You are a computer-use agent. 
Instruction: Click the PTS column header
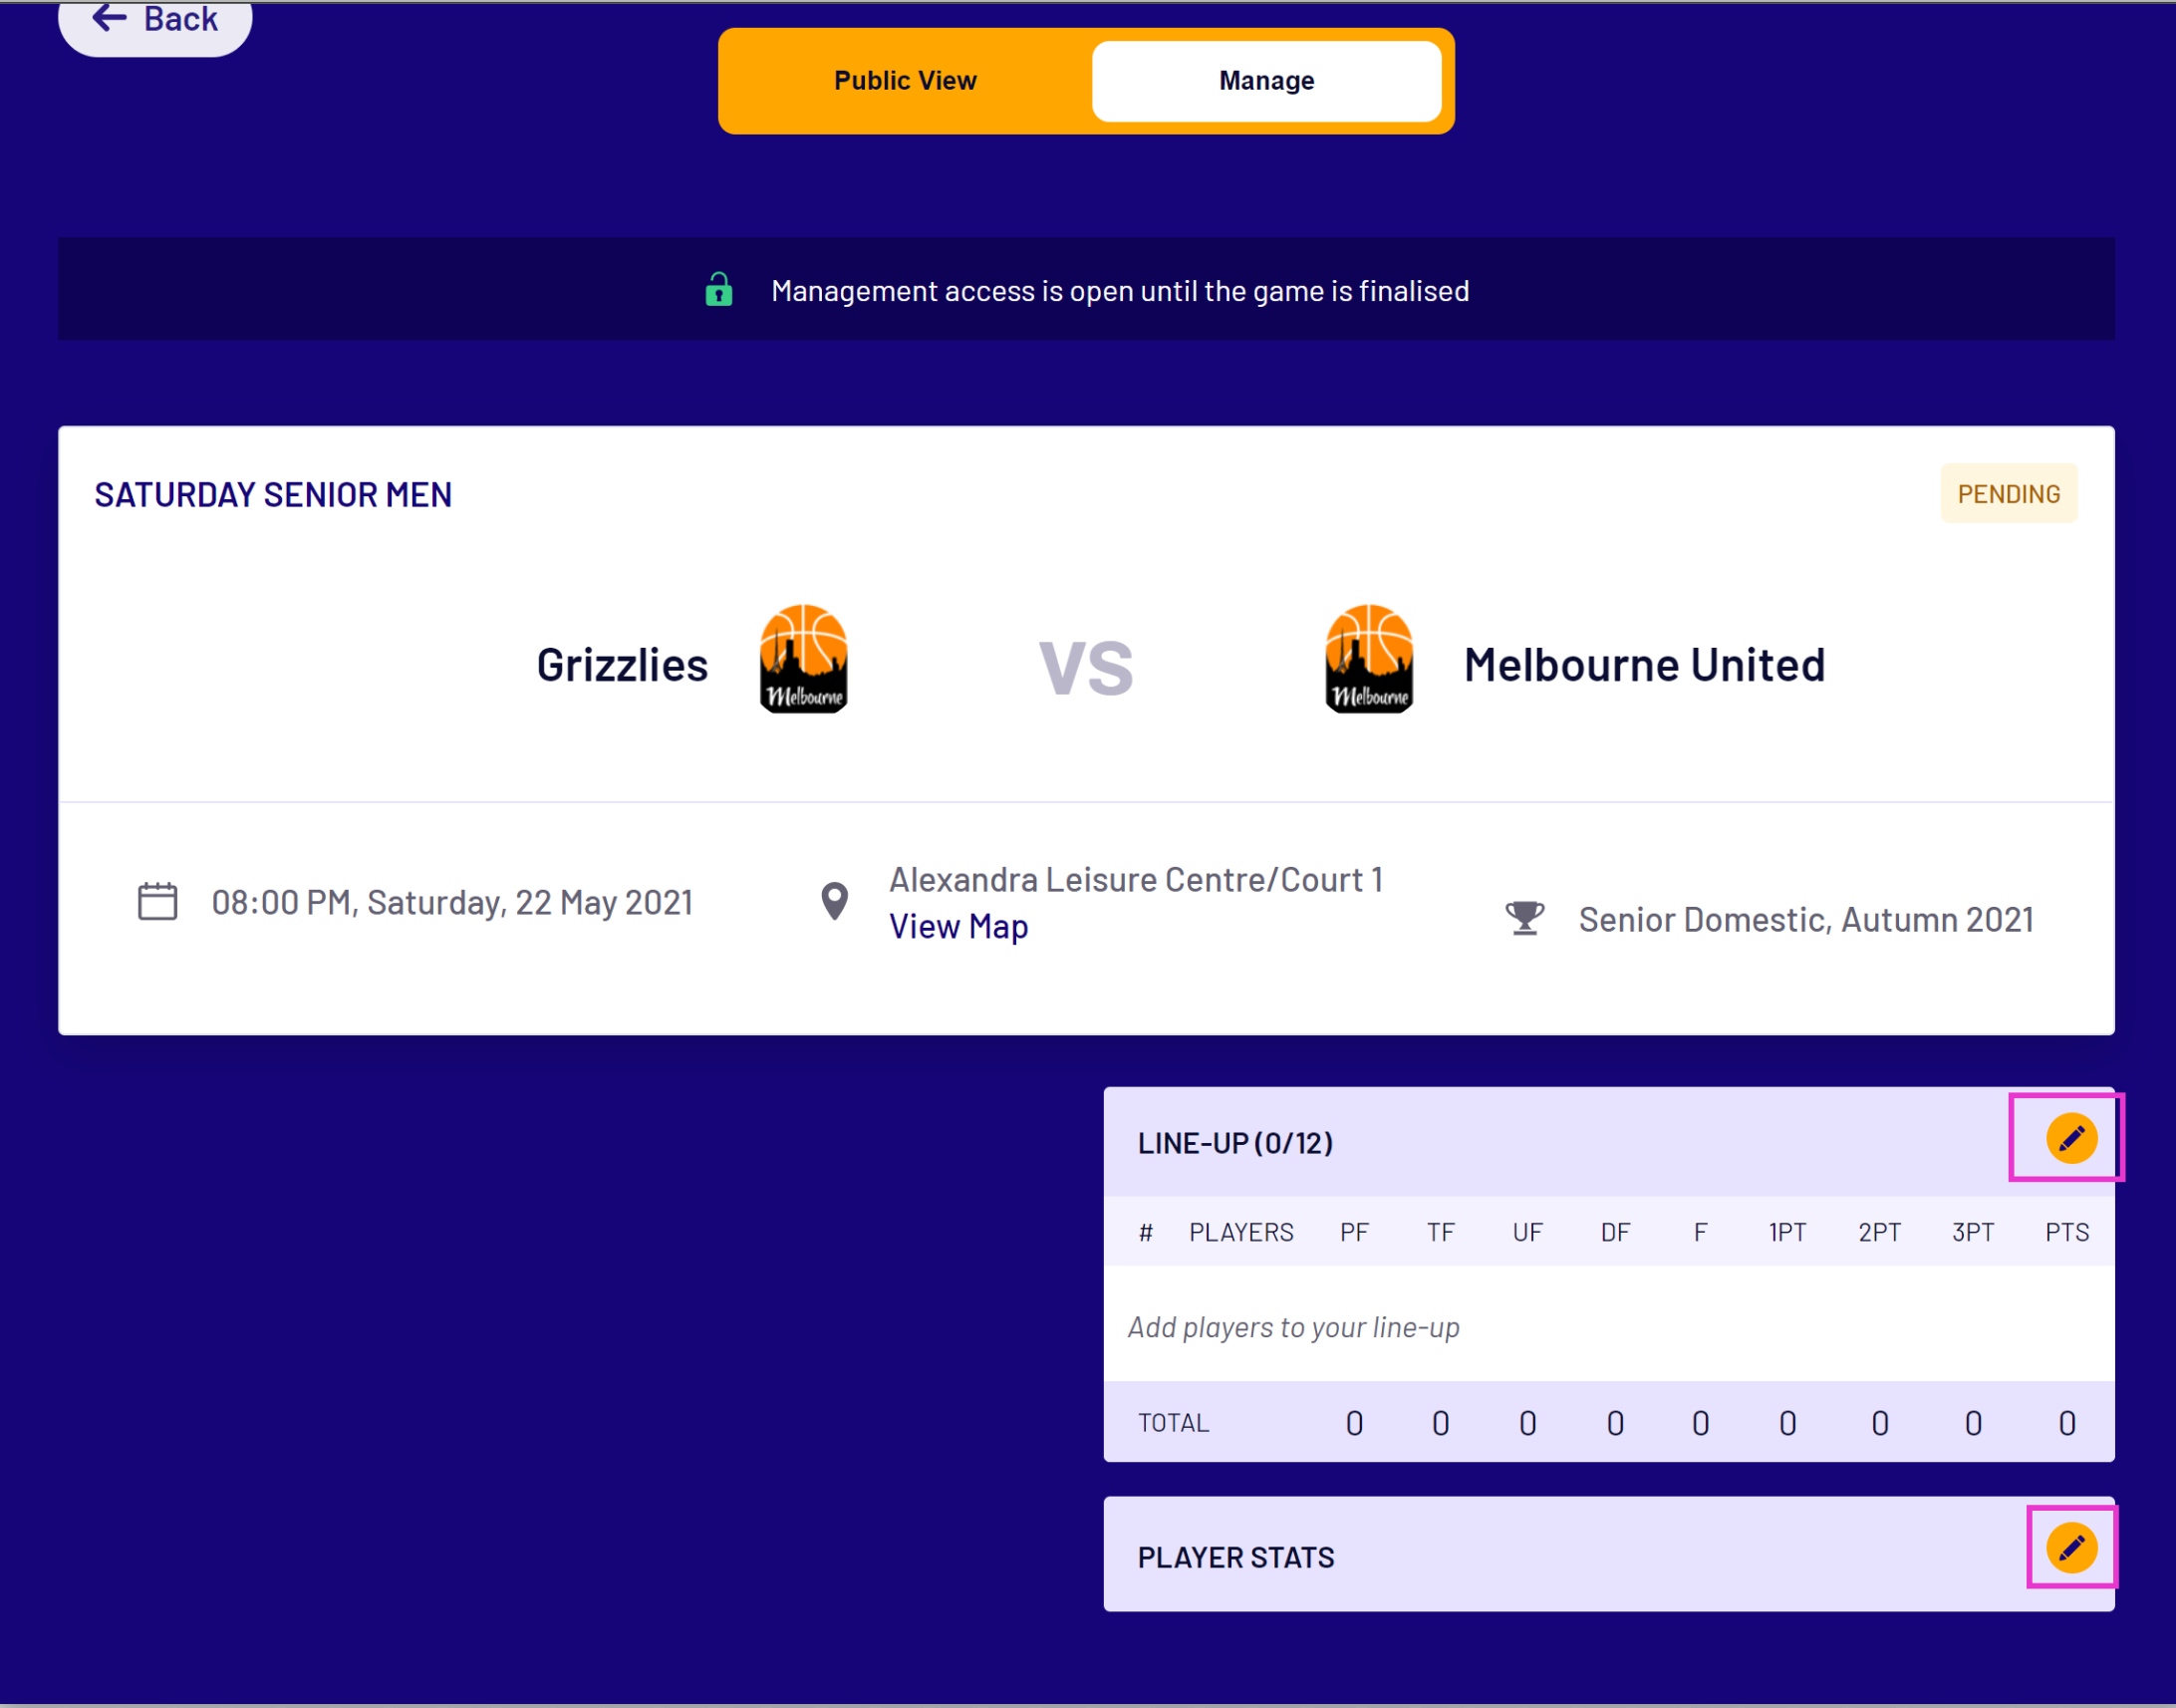[2067, 1233]
